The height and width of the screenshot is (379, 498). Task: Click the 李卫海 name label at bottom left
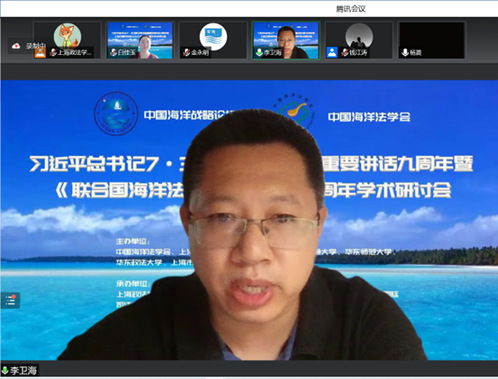(x=23, y=370)
